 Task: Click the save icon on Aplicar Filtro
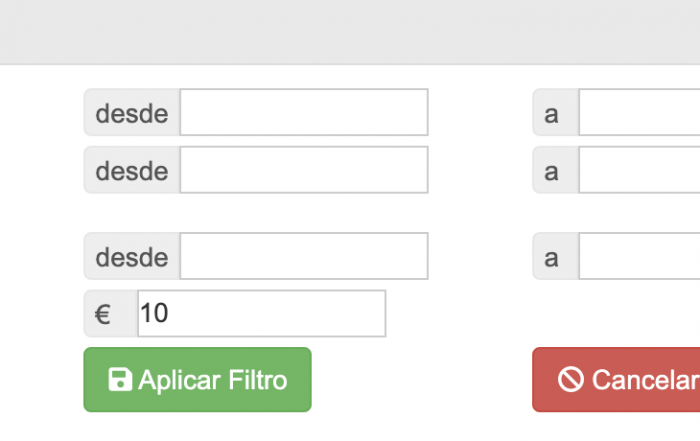click(121, 380)
